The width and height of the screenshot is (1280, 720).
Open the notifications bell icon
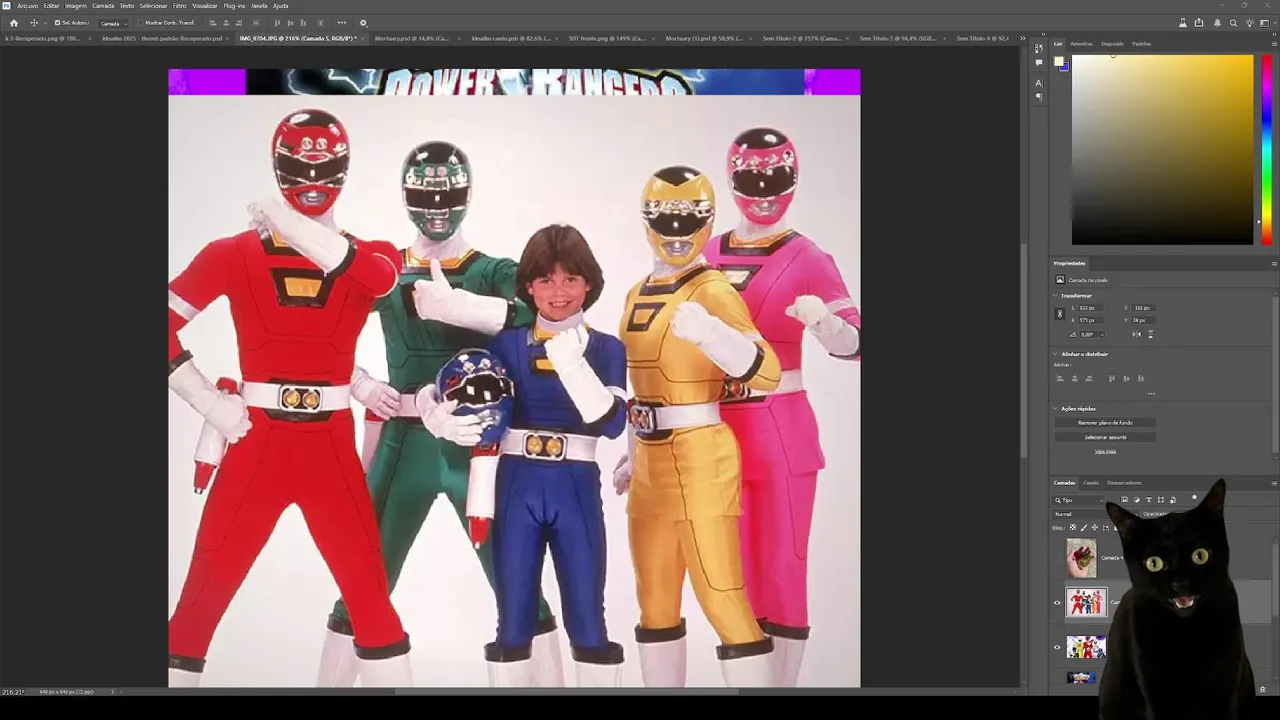(1216, 23)
